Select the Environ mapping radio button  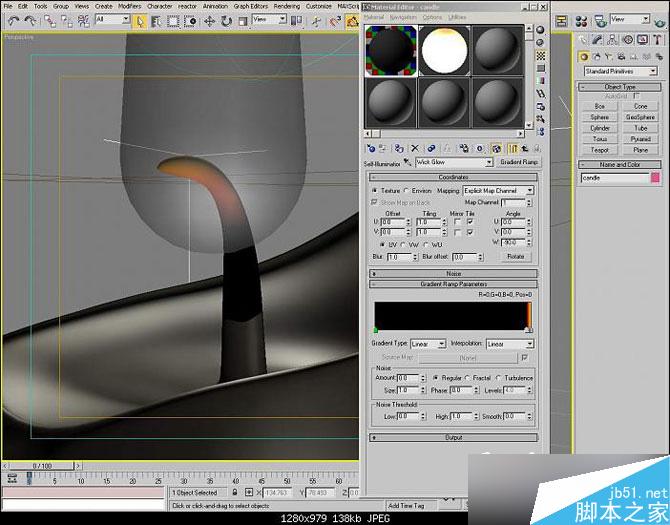click(x=406, y=190)
